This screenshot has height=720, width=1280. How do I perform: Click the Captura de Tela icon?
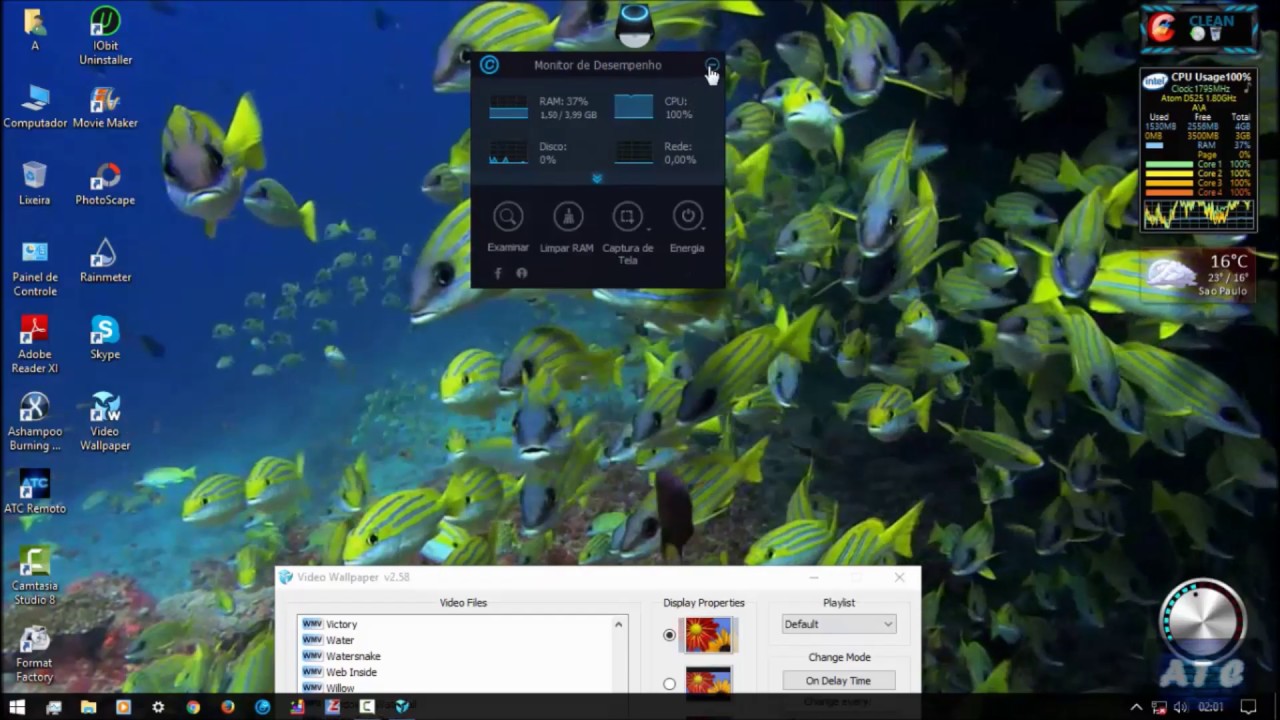[x=627, y=216]
